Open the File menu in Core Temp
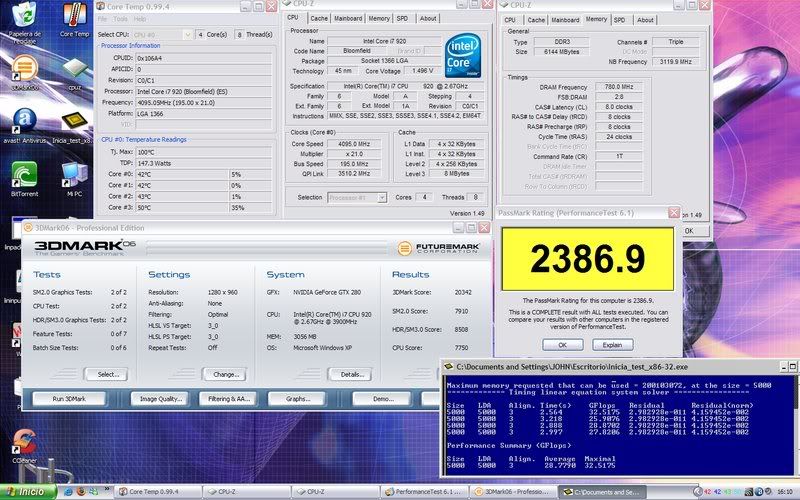This screenshot has width=800, height=500. click(x=102, y=19)
